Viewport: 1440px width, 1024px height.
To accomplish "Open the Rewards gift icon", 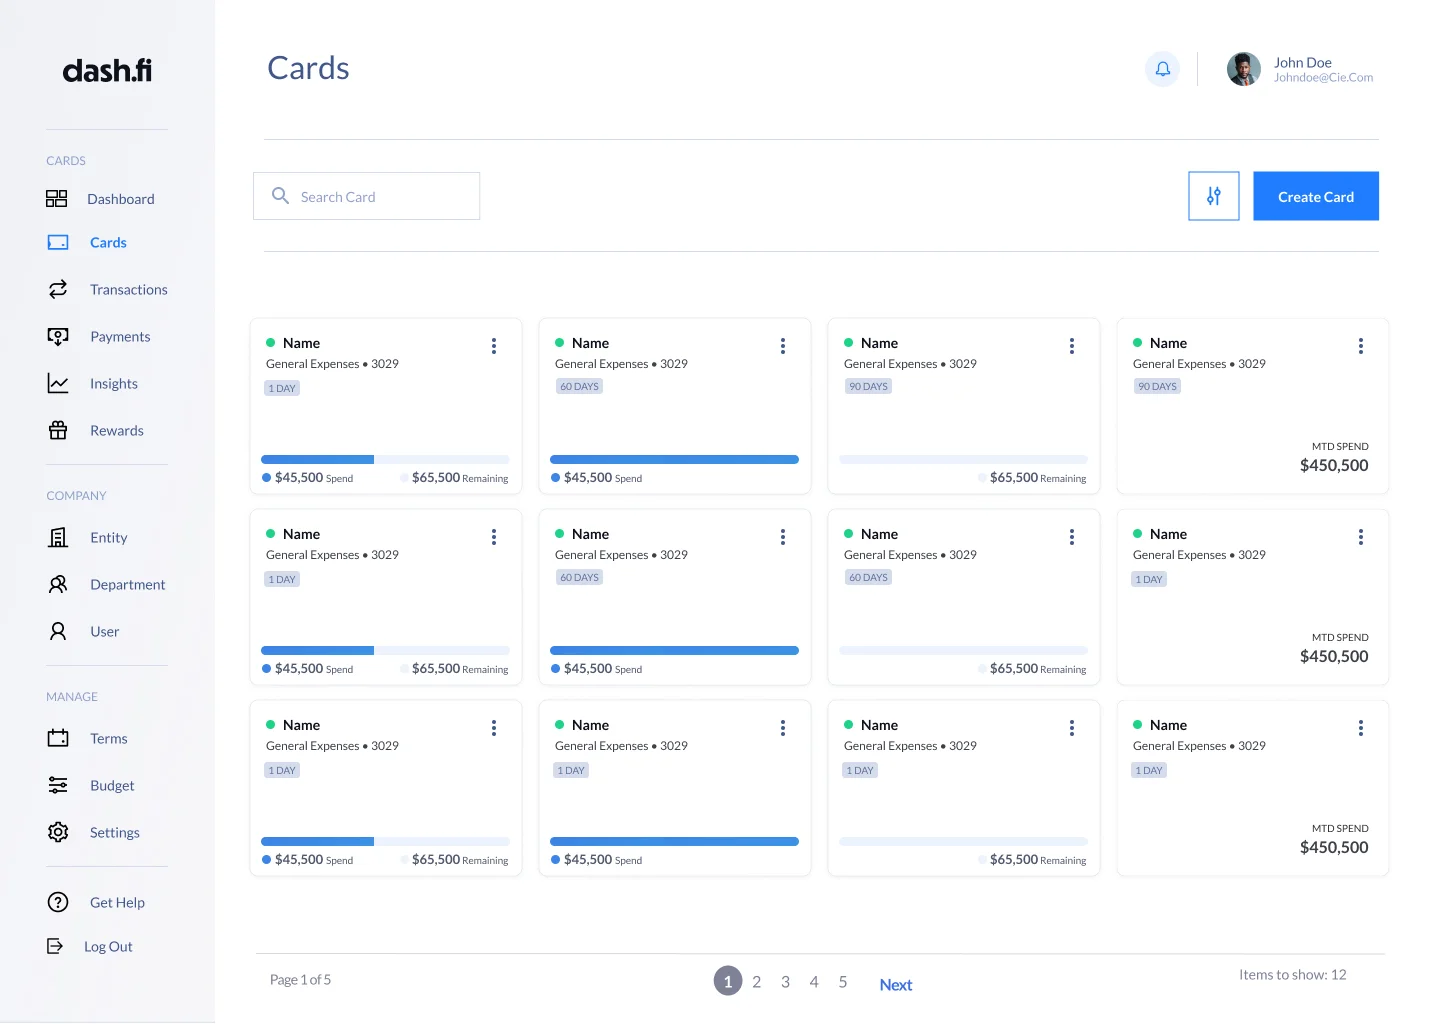I will click(x=58, y=430).
